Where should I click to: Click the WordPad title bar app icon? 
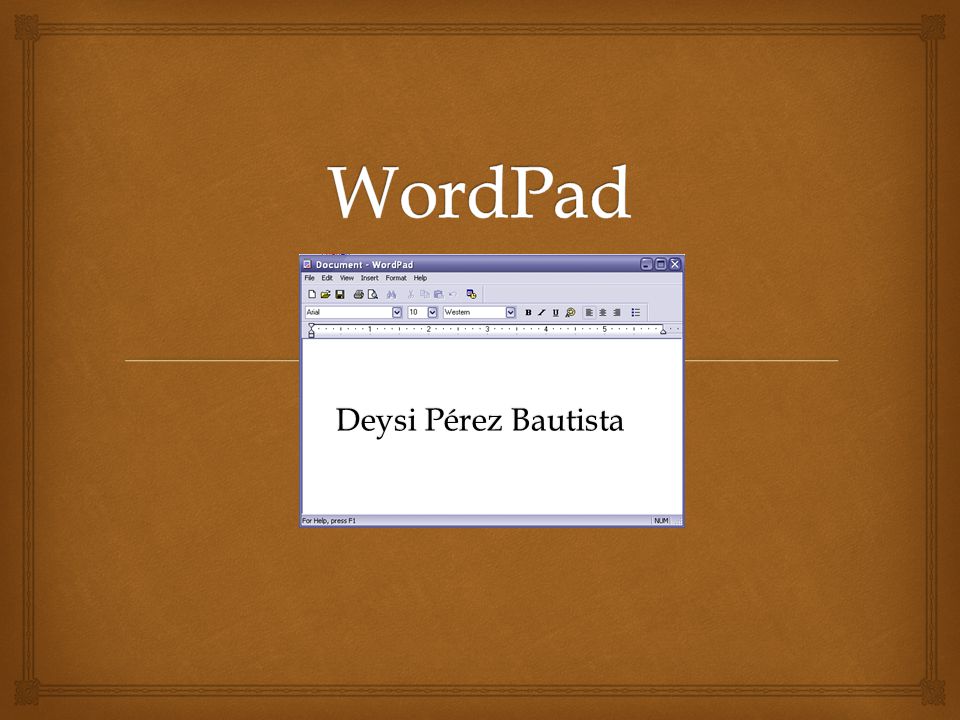307,264
